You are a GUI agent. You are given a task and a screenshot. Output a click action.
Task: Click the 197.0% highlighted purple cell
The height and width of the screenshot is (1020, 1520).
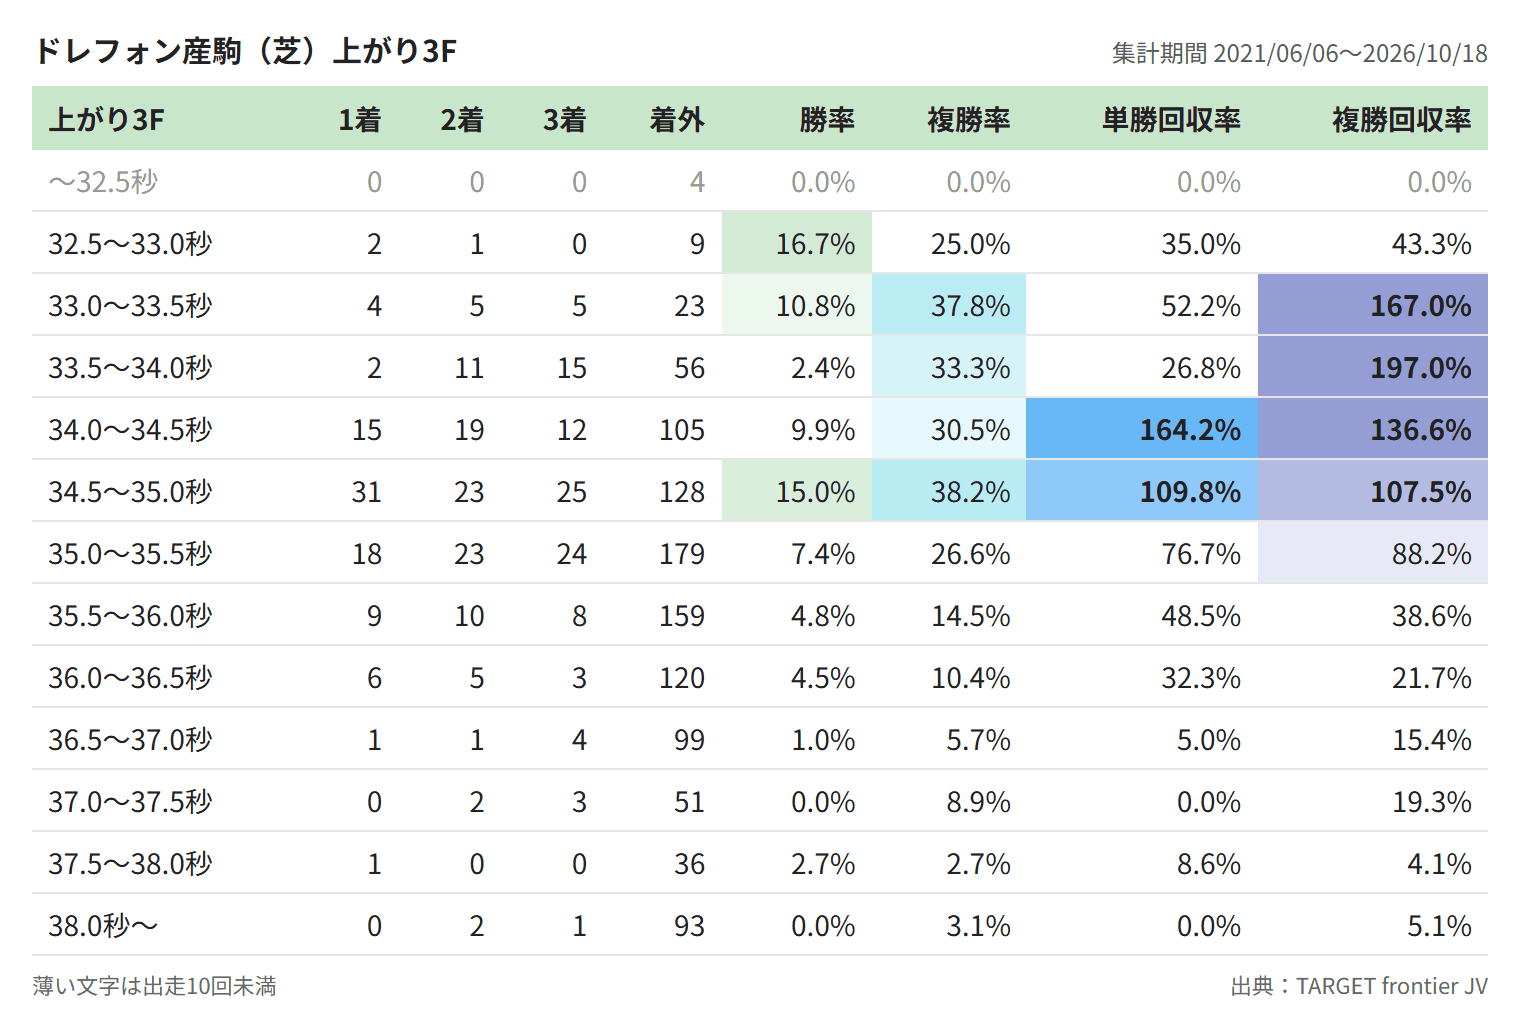pyautogui.click(x=1373, y=367)
